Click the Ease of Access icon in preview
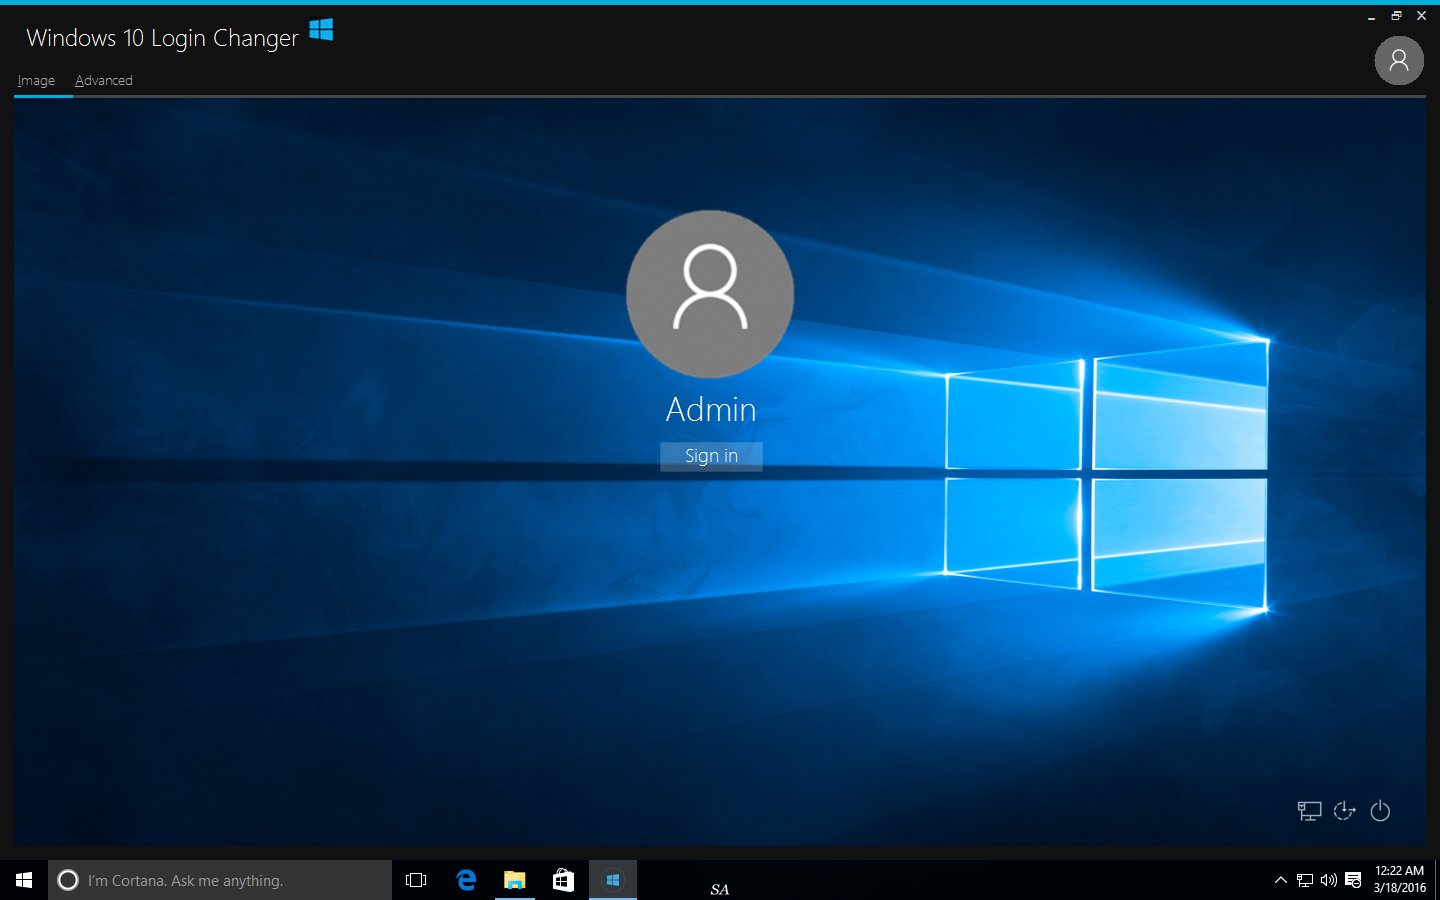 (1345, 811)
